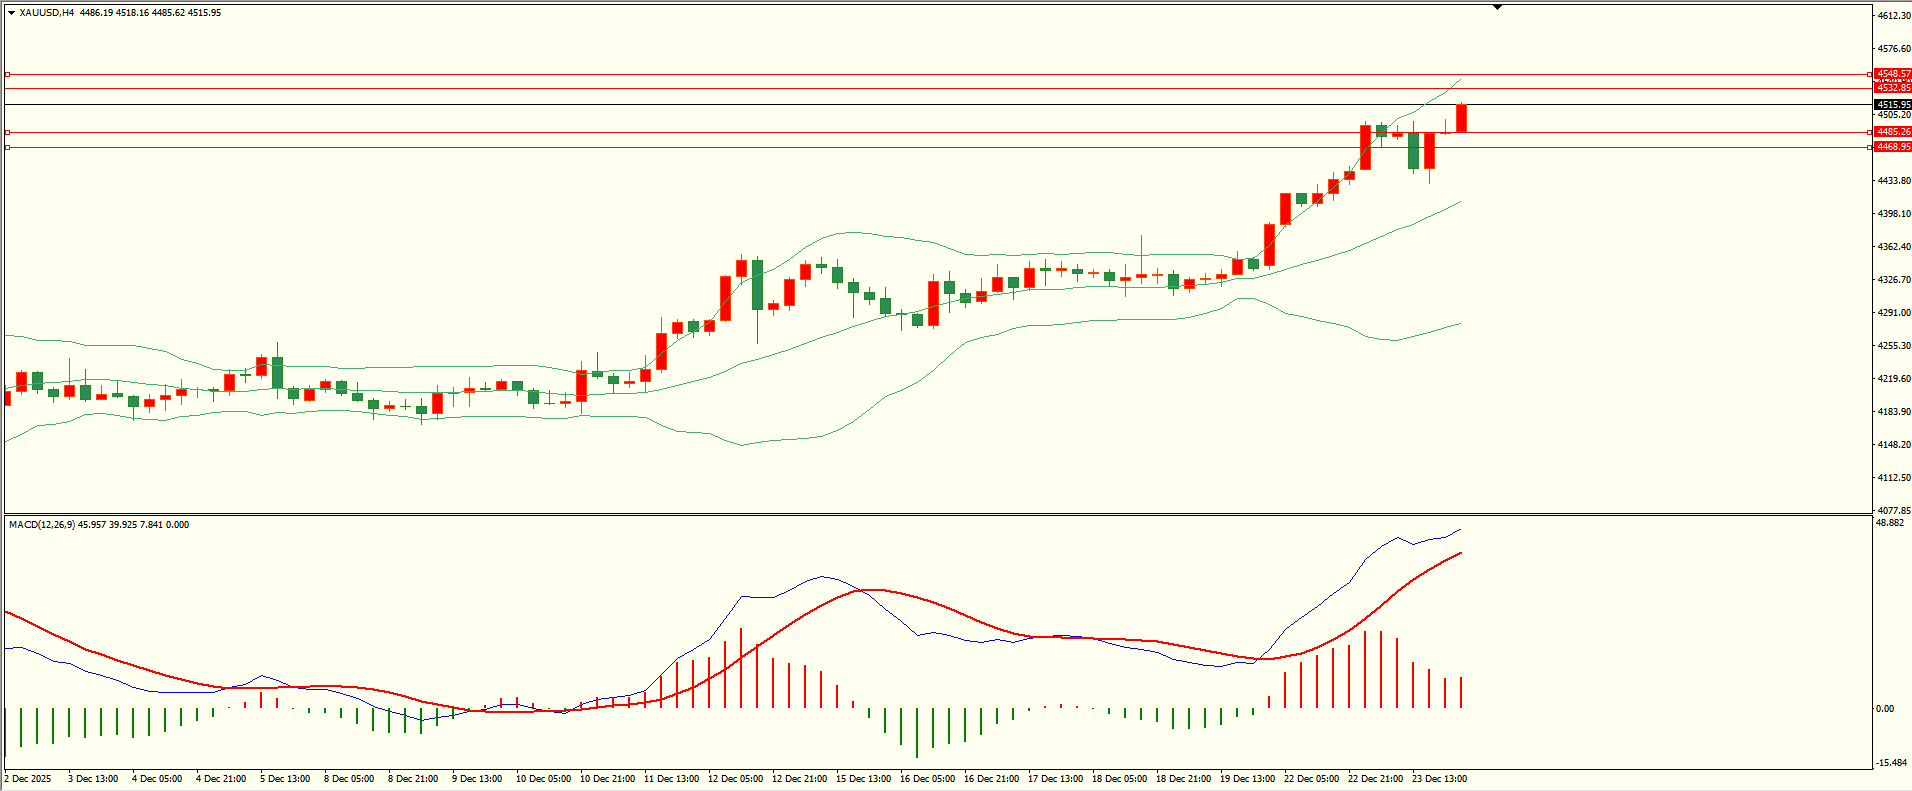Click the 2 Dec 2025 date label

pyautogui.click(x=28, y=779)
